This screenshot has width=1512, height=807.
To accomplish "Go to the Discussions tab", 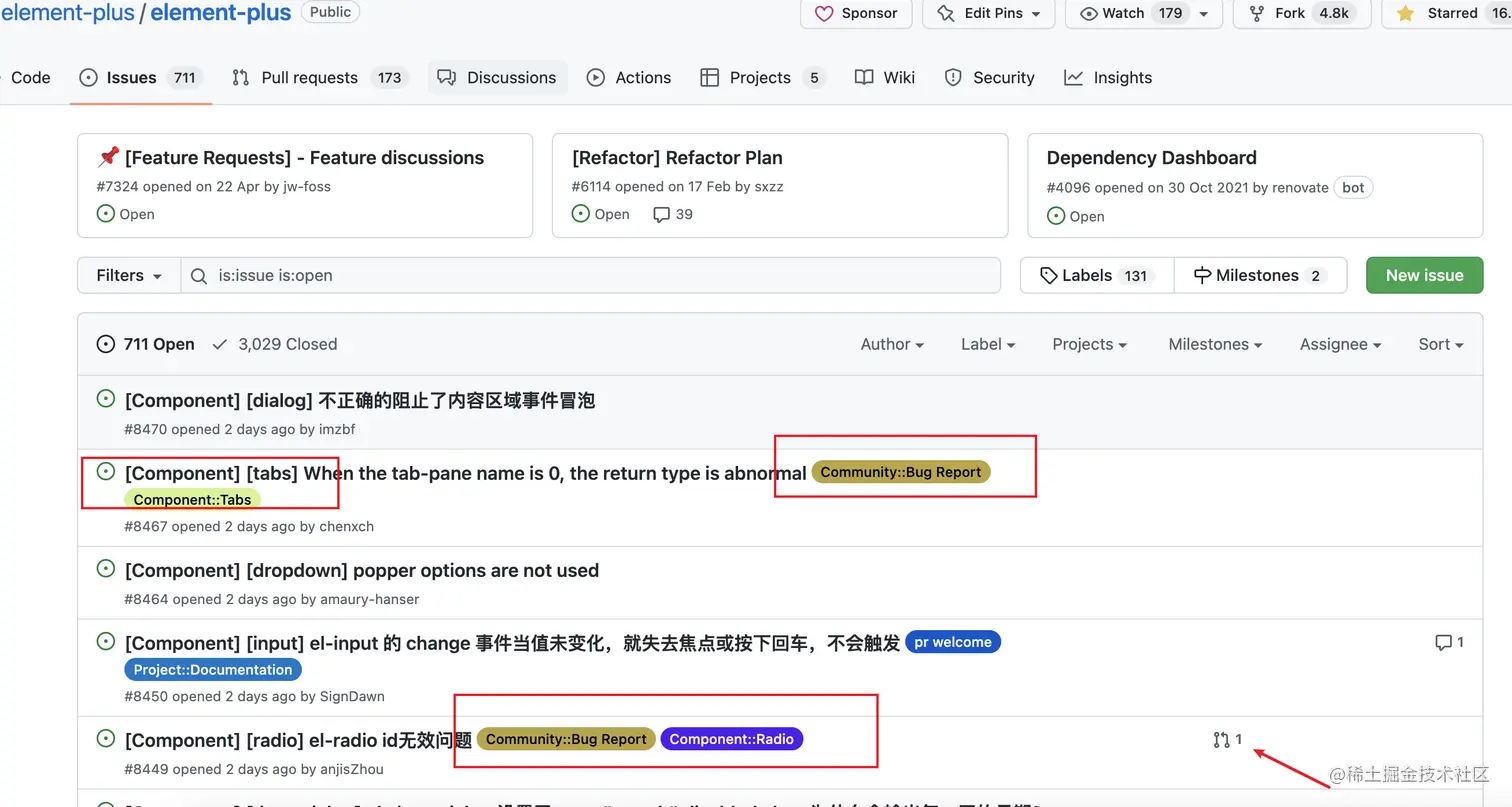I will click(498, 77).
